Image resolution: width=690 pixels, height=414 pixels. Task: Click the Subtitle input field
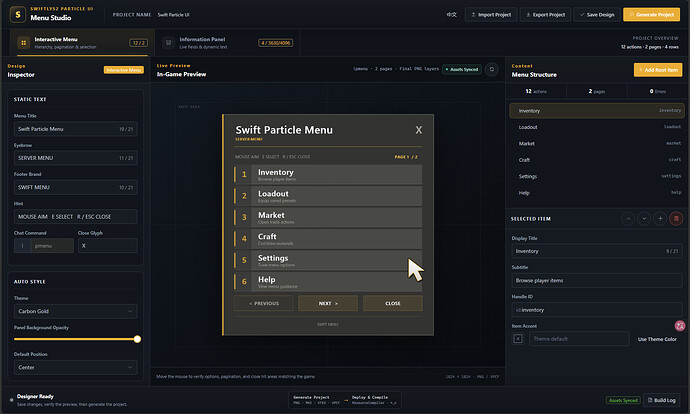(597, 280)
